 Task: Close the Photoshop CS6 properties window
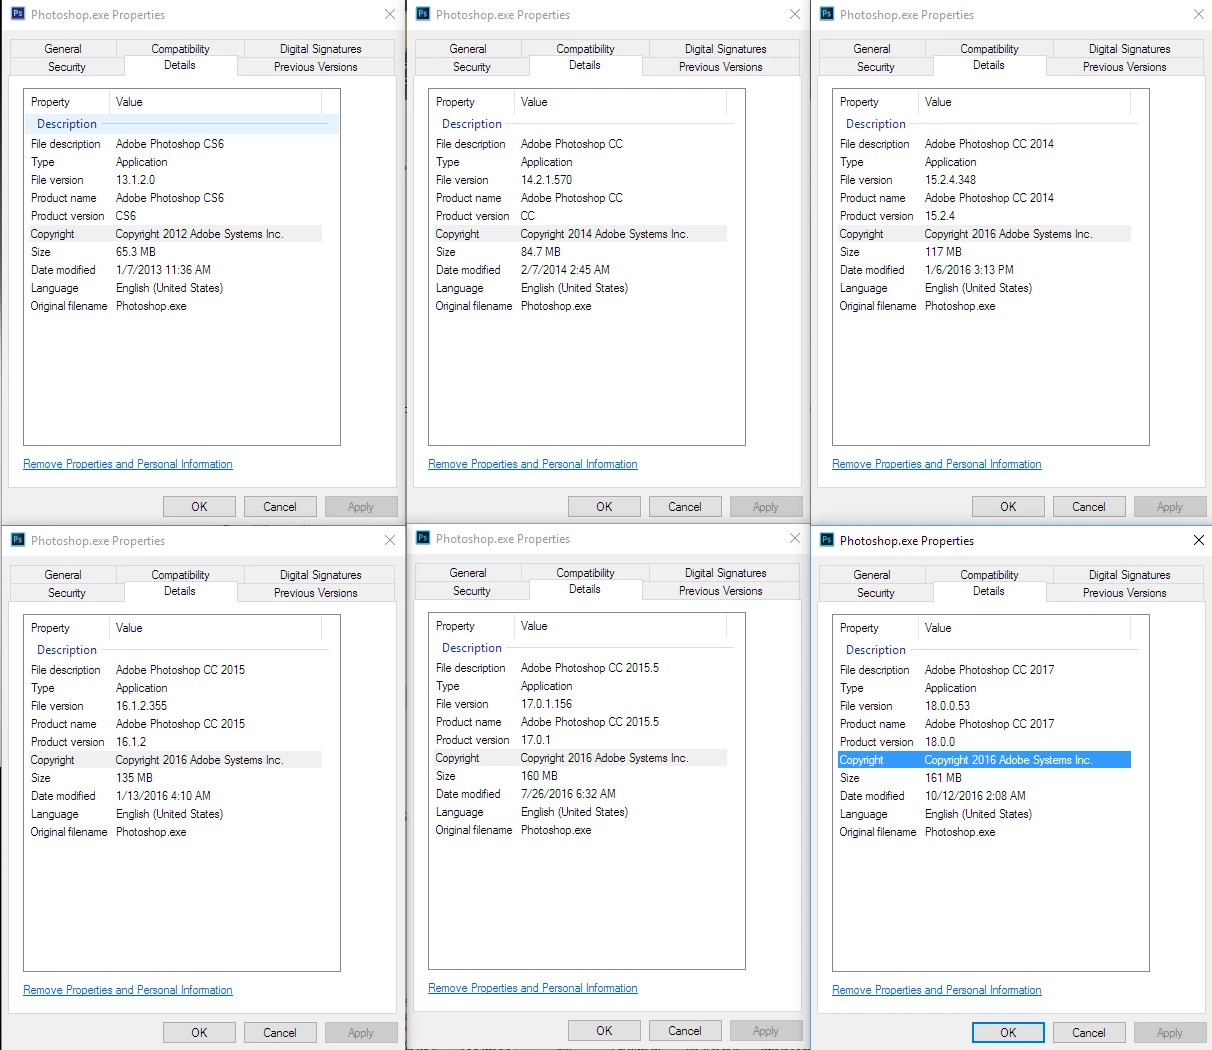390,14
